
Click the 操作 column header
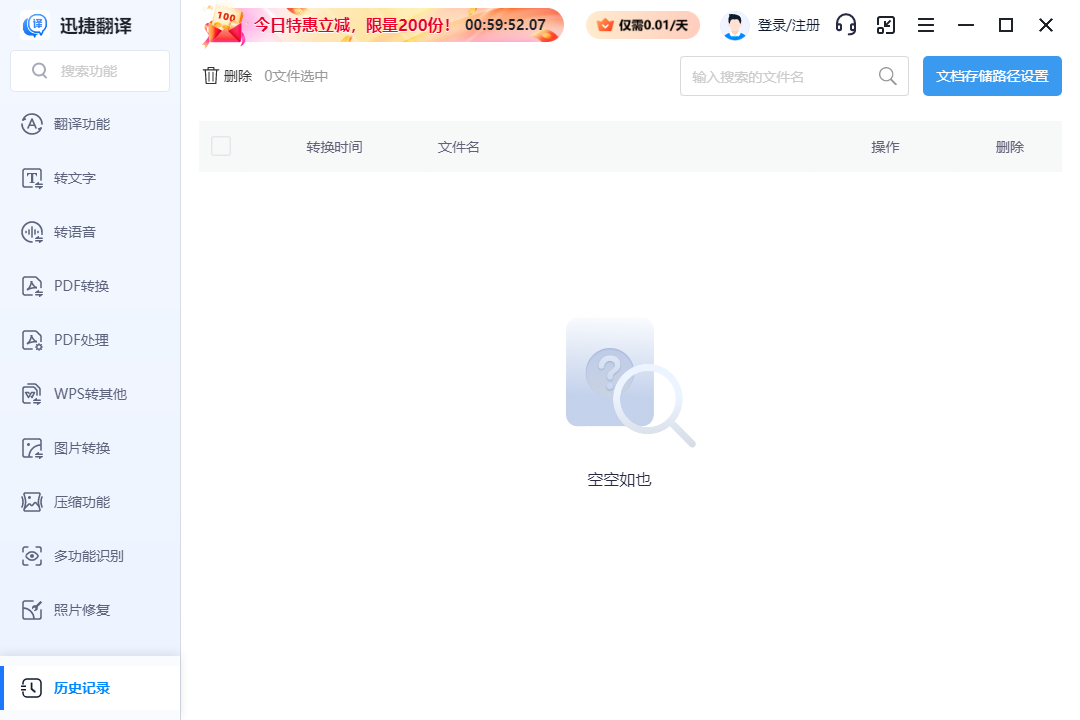point(885,147)
